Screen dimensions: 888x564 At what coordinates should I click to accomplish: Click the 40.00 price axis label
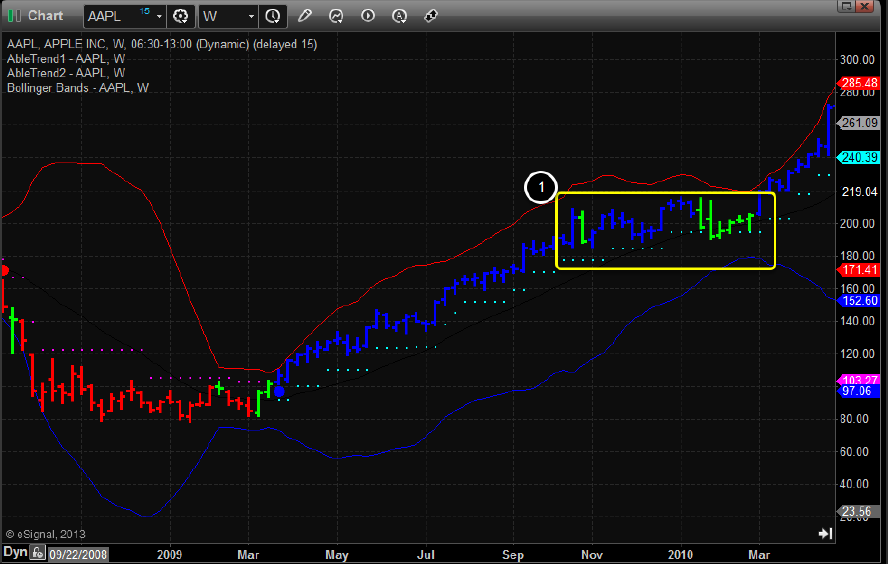(855, 484)
